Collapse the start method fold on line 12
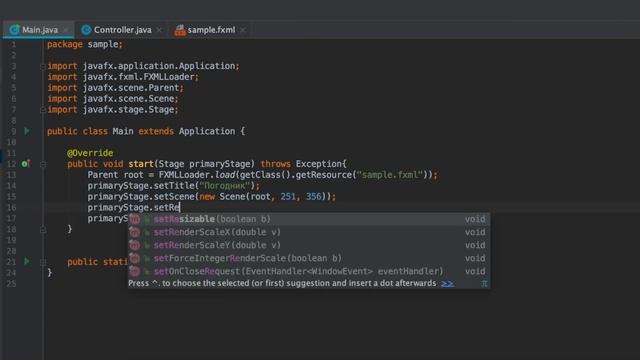The image size is (640, 360). point(42,164)
